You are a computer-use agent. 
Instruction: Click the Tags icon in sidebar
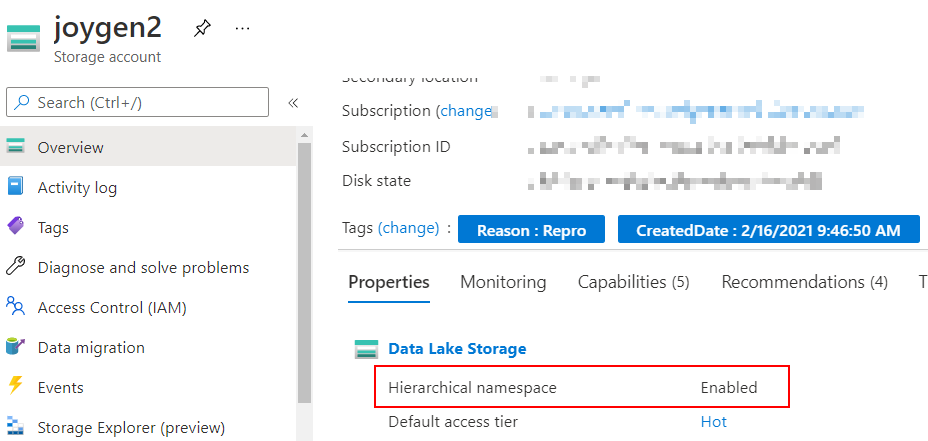15,227
